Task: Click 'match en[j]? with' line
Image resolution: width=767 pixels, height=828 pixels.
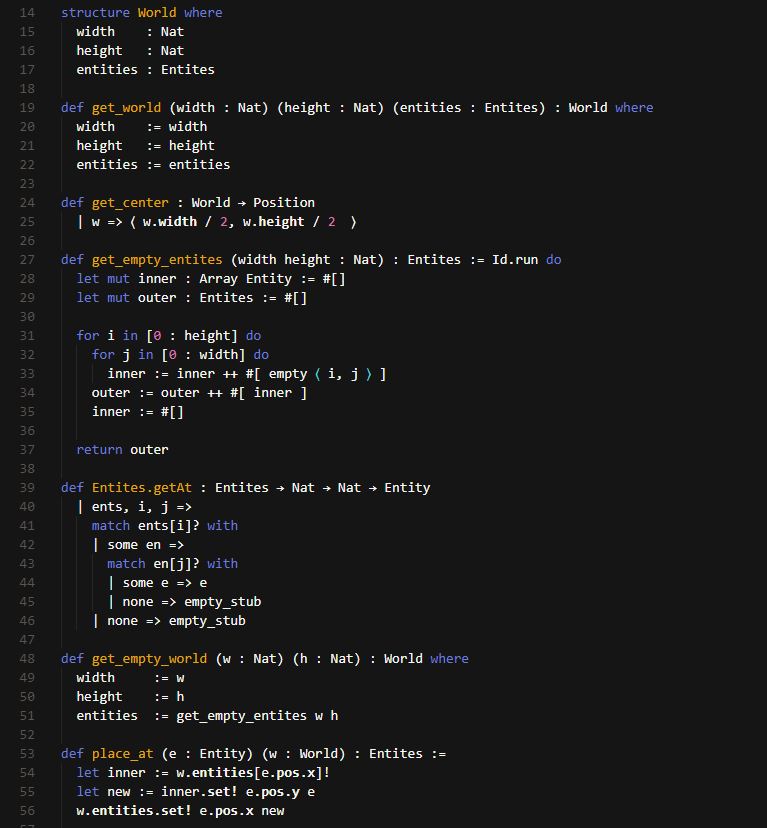Action: (172, 564)
